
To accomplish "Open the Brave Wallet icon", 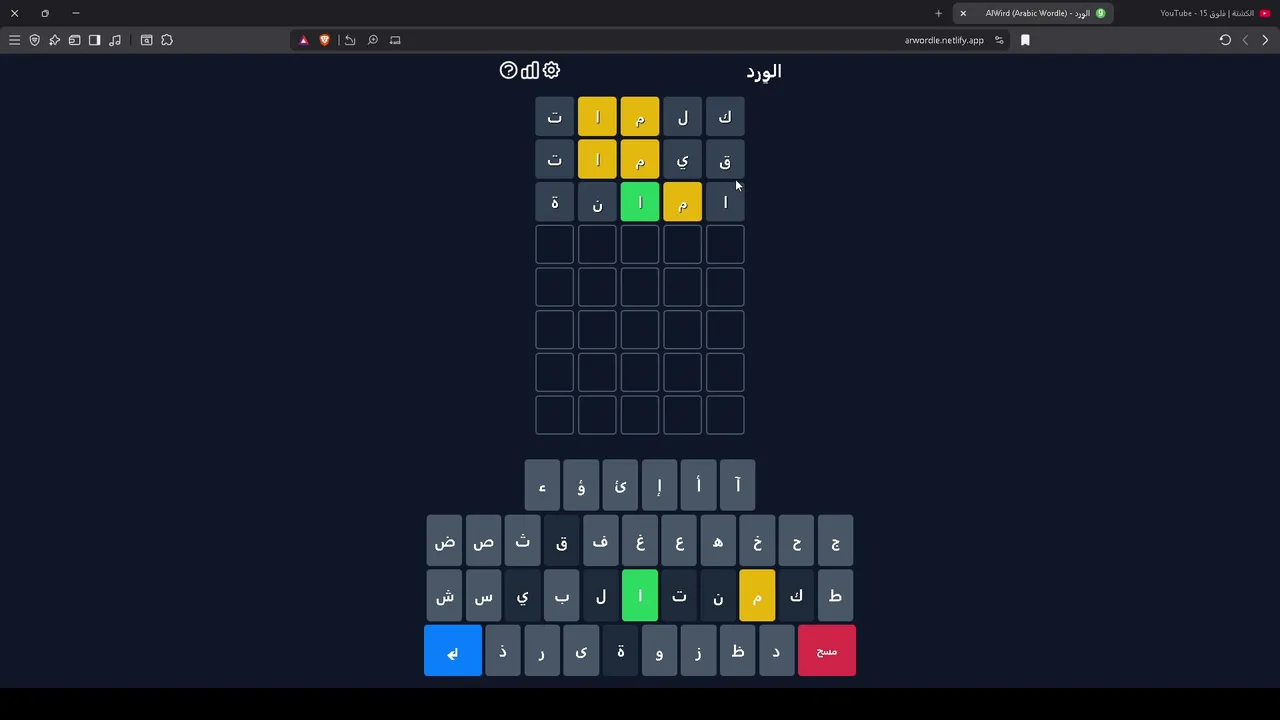I will pos(74,40).
